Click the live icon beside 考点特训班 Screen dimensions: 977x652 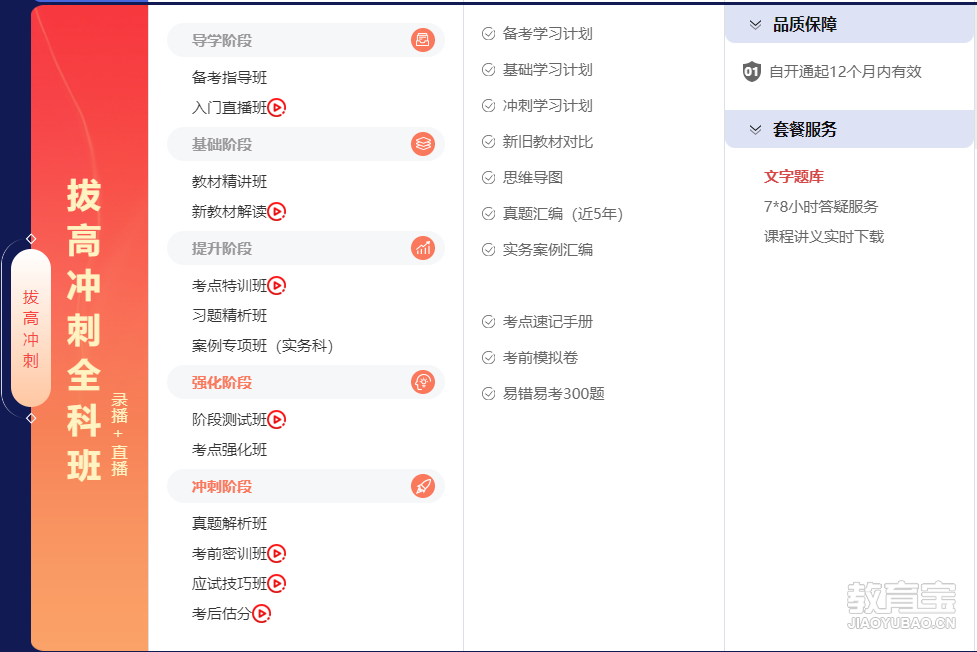coord(277,286)
